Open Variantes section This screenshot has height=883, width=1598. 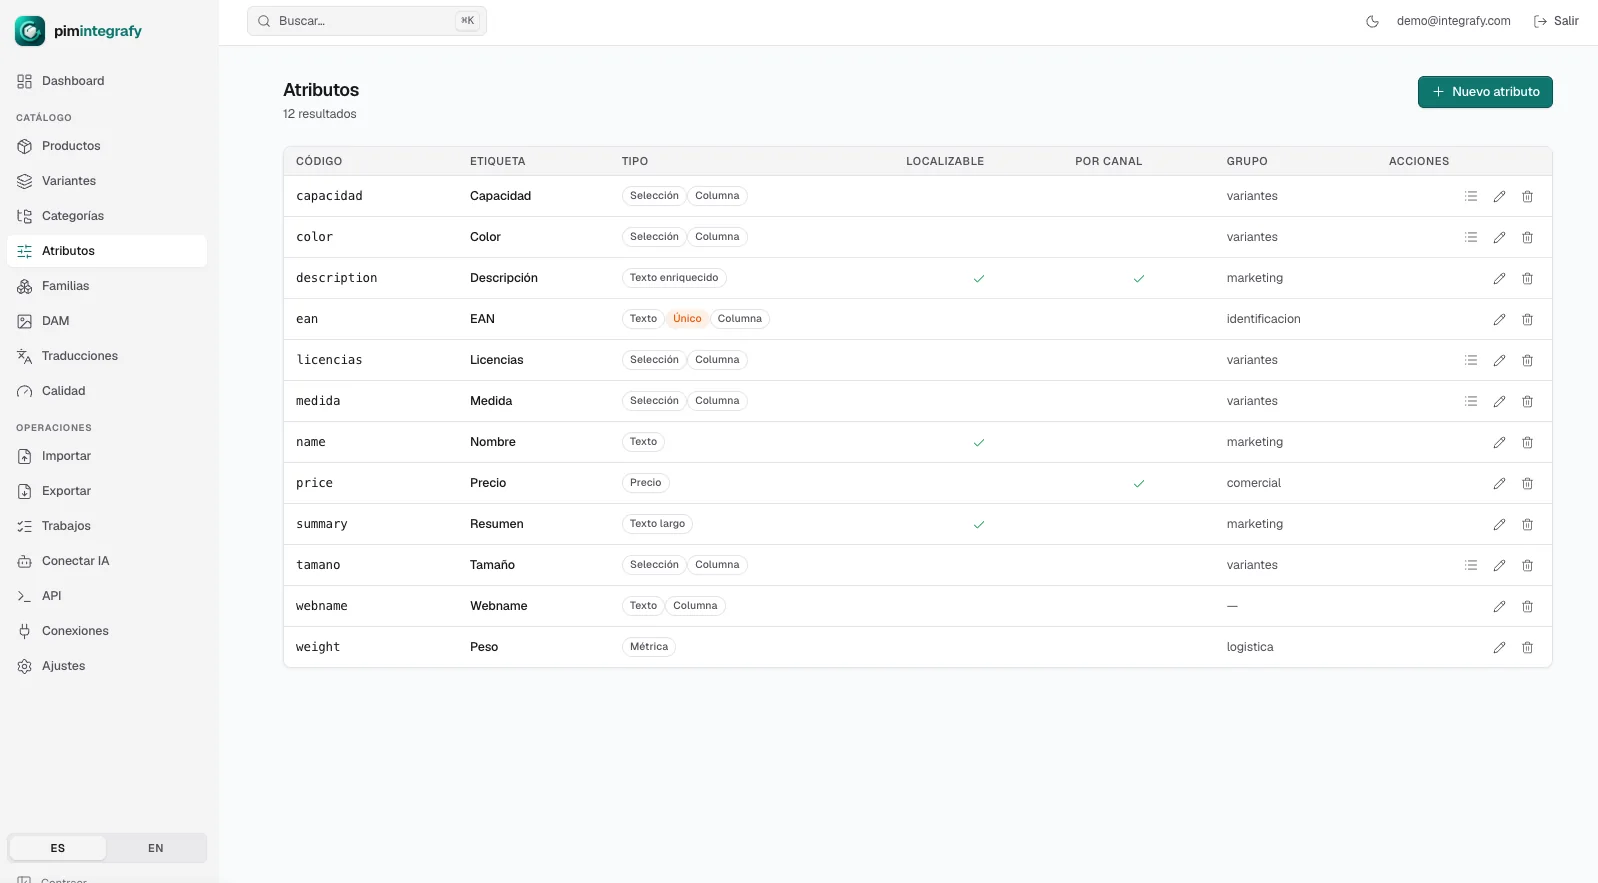(x=107, y=181)
